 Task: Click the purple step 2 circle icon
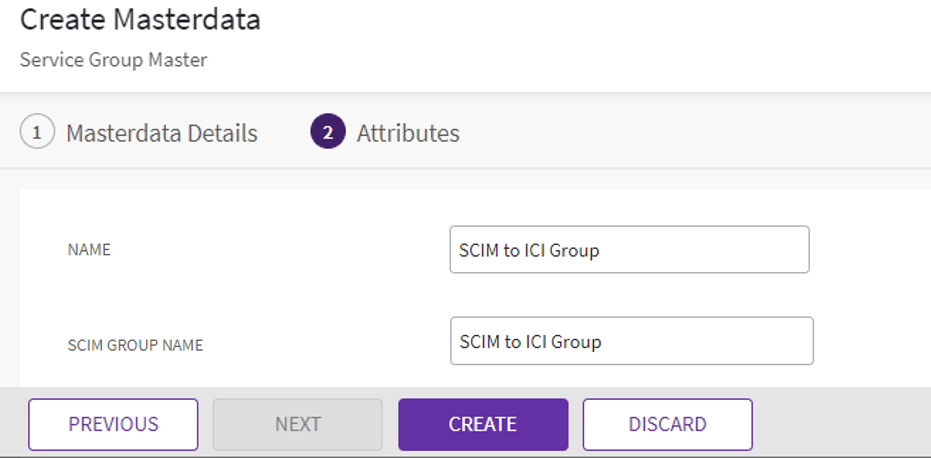click(x=328, y=132)
